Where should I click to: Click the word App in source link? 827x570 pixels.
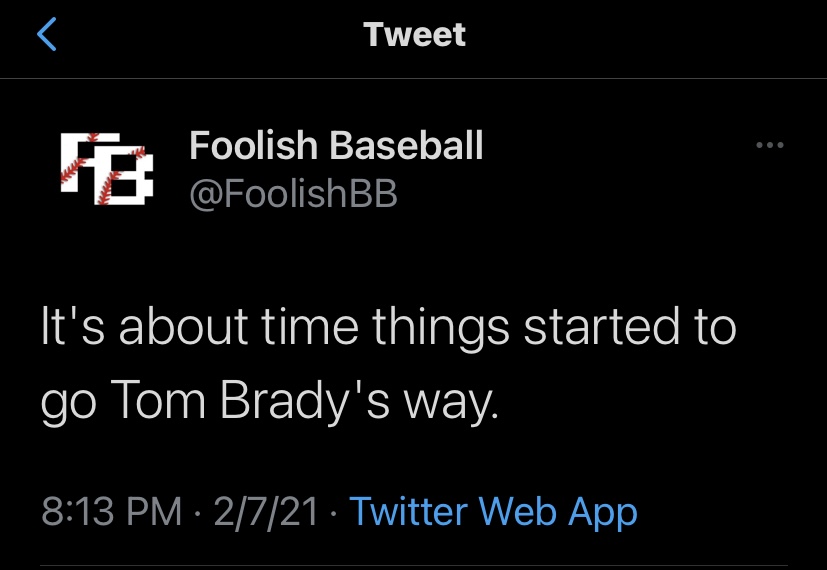click(603, 514)
